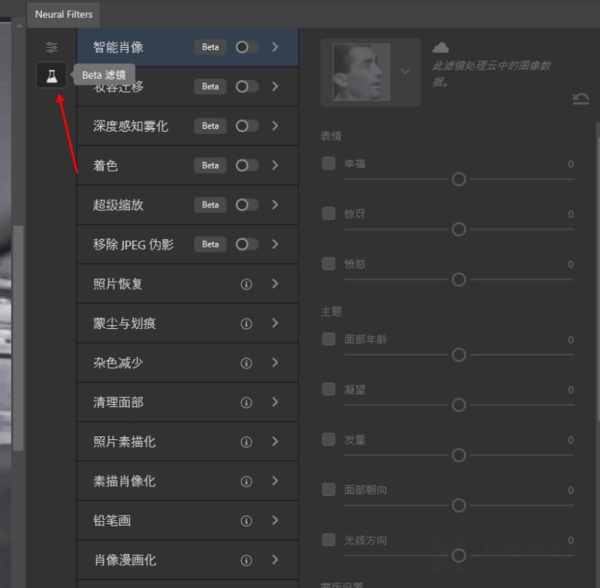Click the cloud icon beside face thumbnail
The image size is (600, 588).
pos(440,47)
